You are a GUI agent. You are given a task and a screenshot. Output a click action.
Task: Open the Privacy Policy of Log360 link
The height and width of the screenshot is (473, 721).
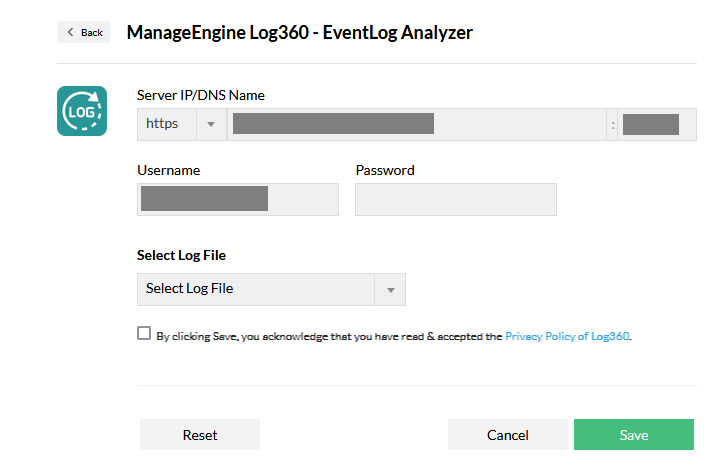click(567, 337)
